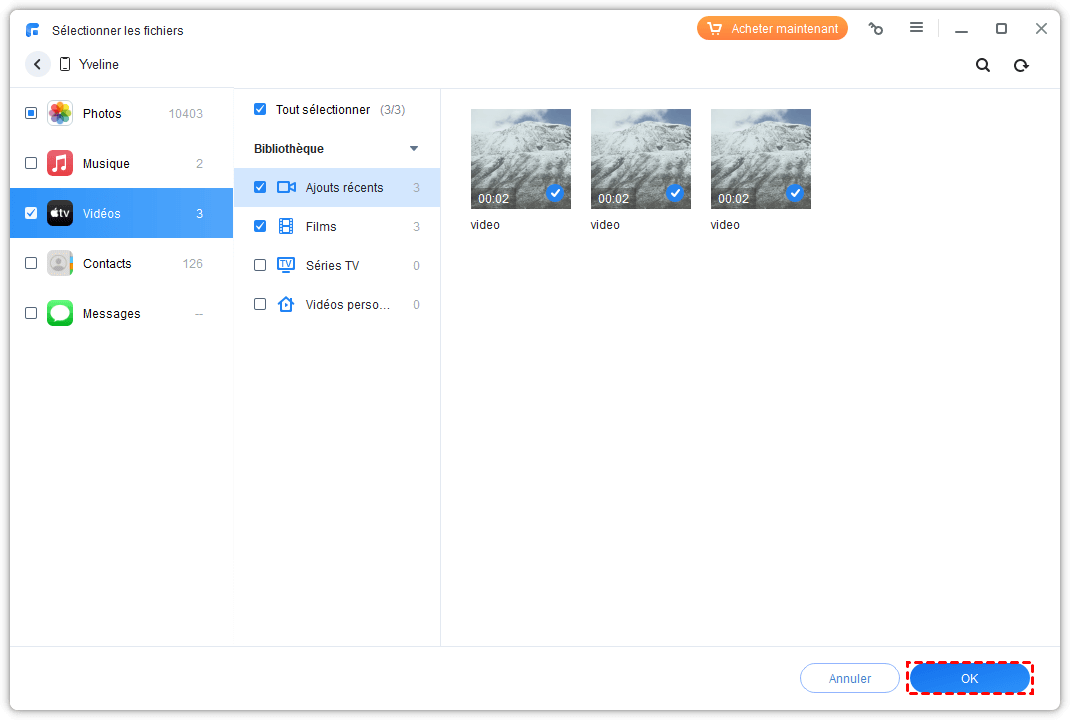
Task: Click the refresh icon
Action: pos(1021,65)
